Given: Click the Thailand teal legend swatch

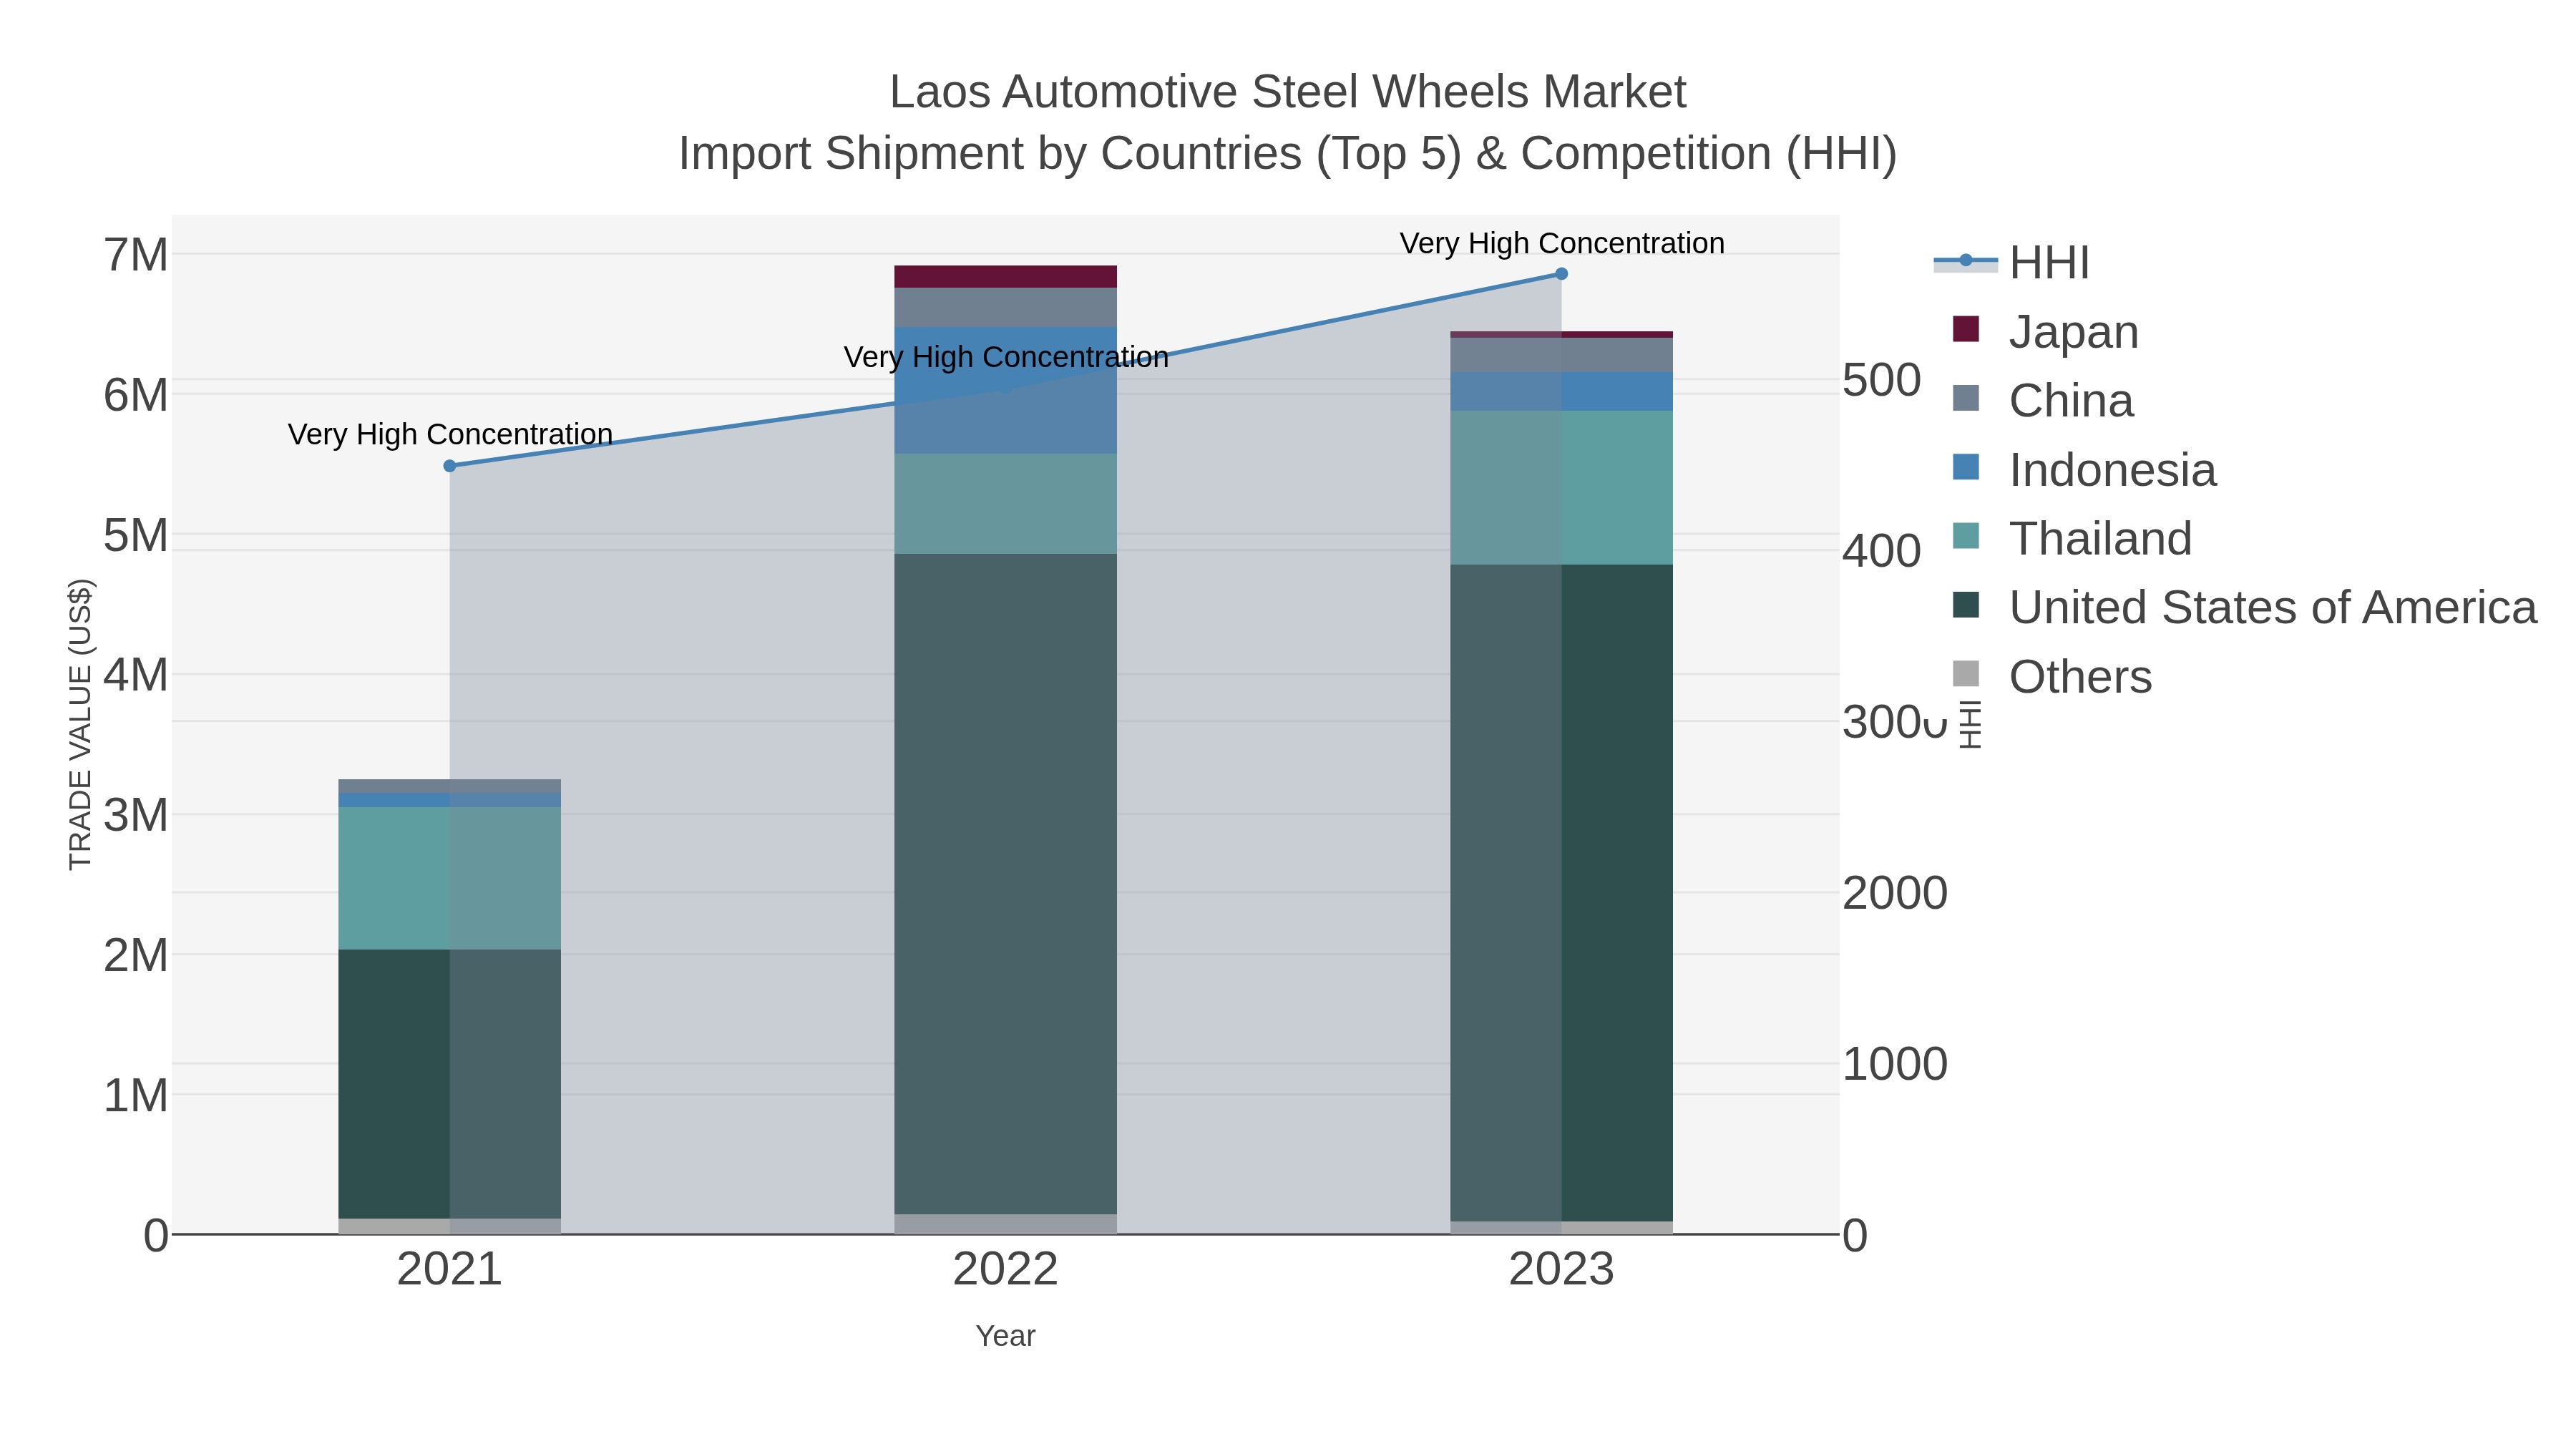Looking at the screenshot, I should (x=1966, y=536).
